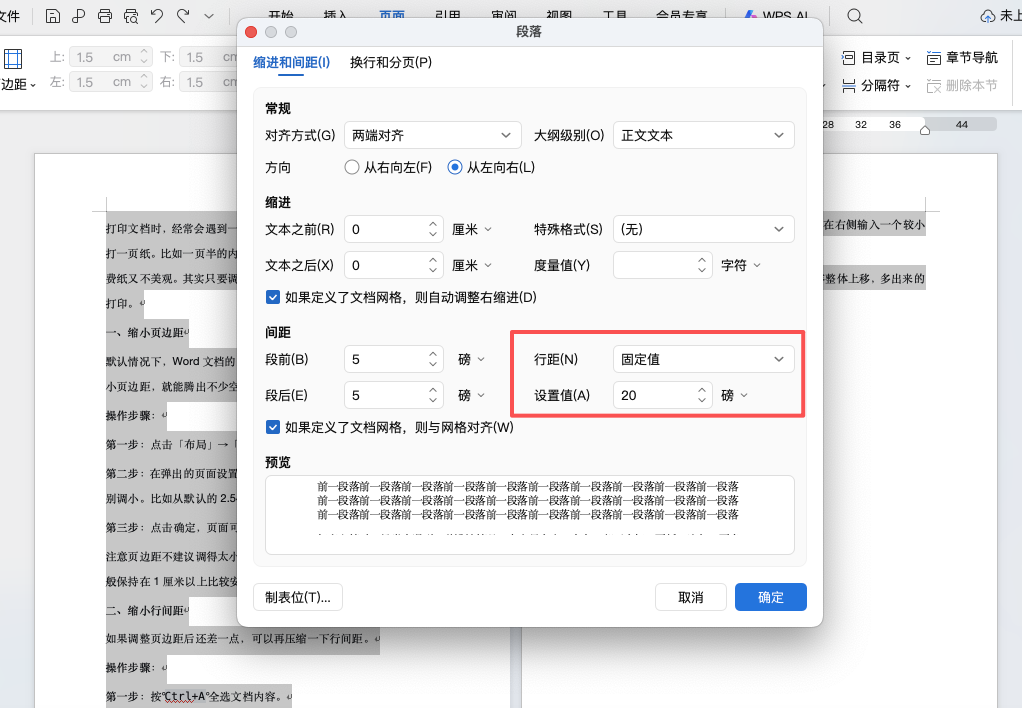Change 段前 unit 磅 dropdown
The width and height of the screenshot is (1022, 708).
click(x=472, y=359)
